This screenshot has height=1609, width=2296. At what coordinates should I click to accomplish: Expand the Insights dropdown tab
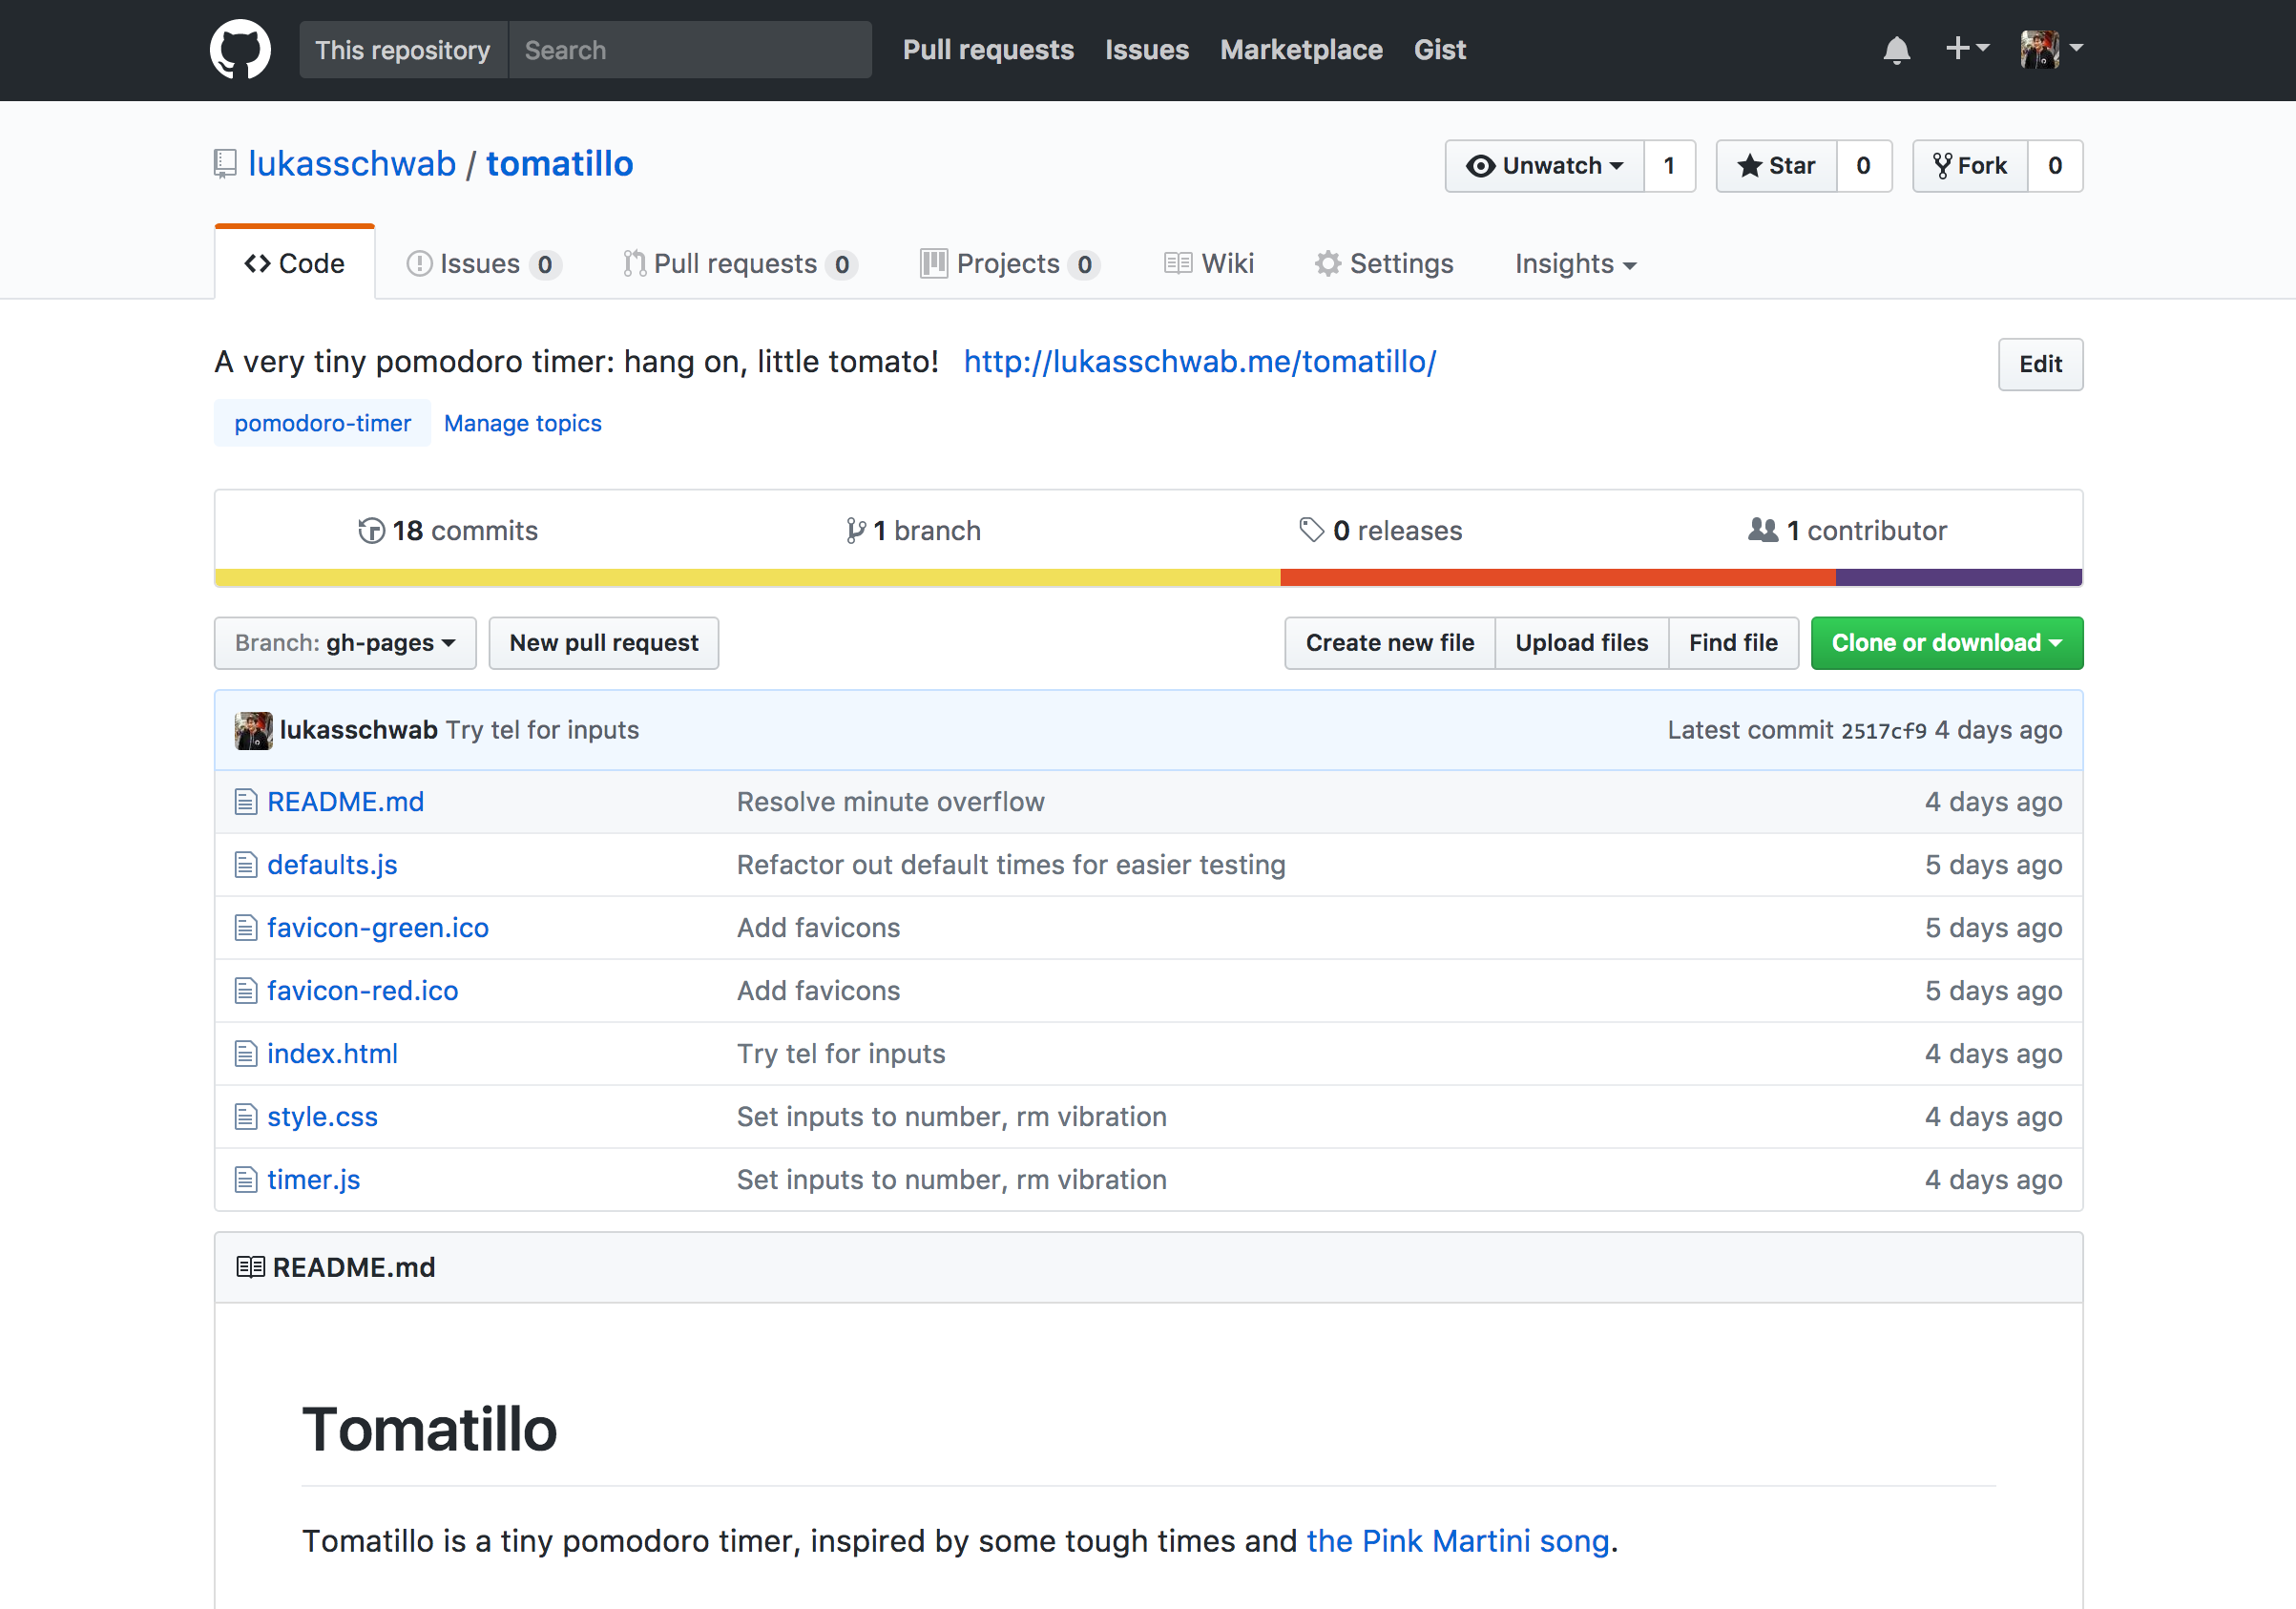(x=1575, y=264)
